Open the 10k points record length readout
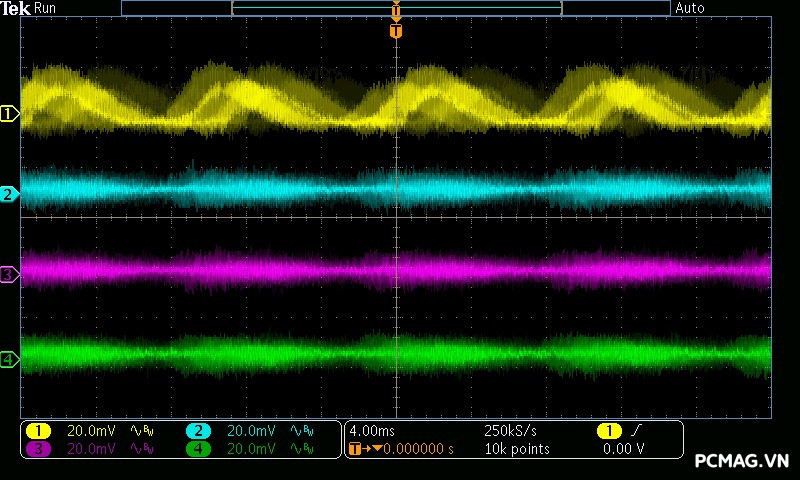The height and width of the screenshot is (480, 800). tap(516, 449)
